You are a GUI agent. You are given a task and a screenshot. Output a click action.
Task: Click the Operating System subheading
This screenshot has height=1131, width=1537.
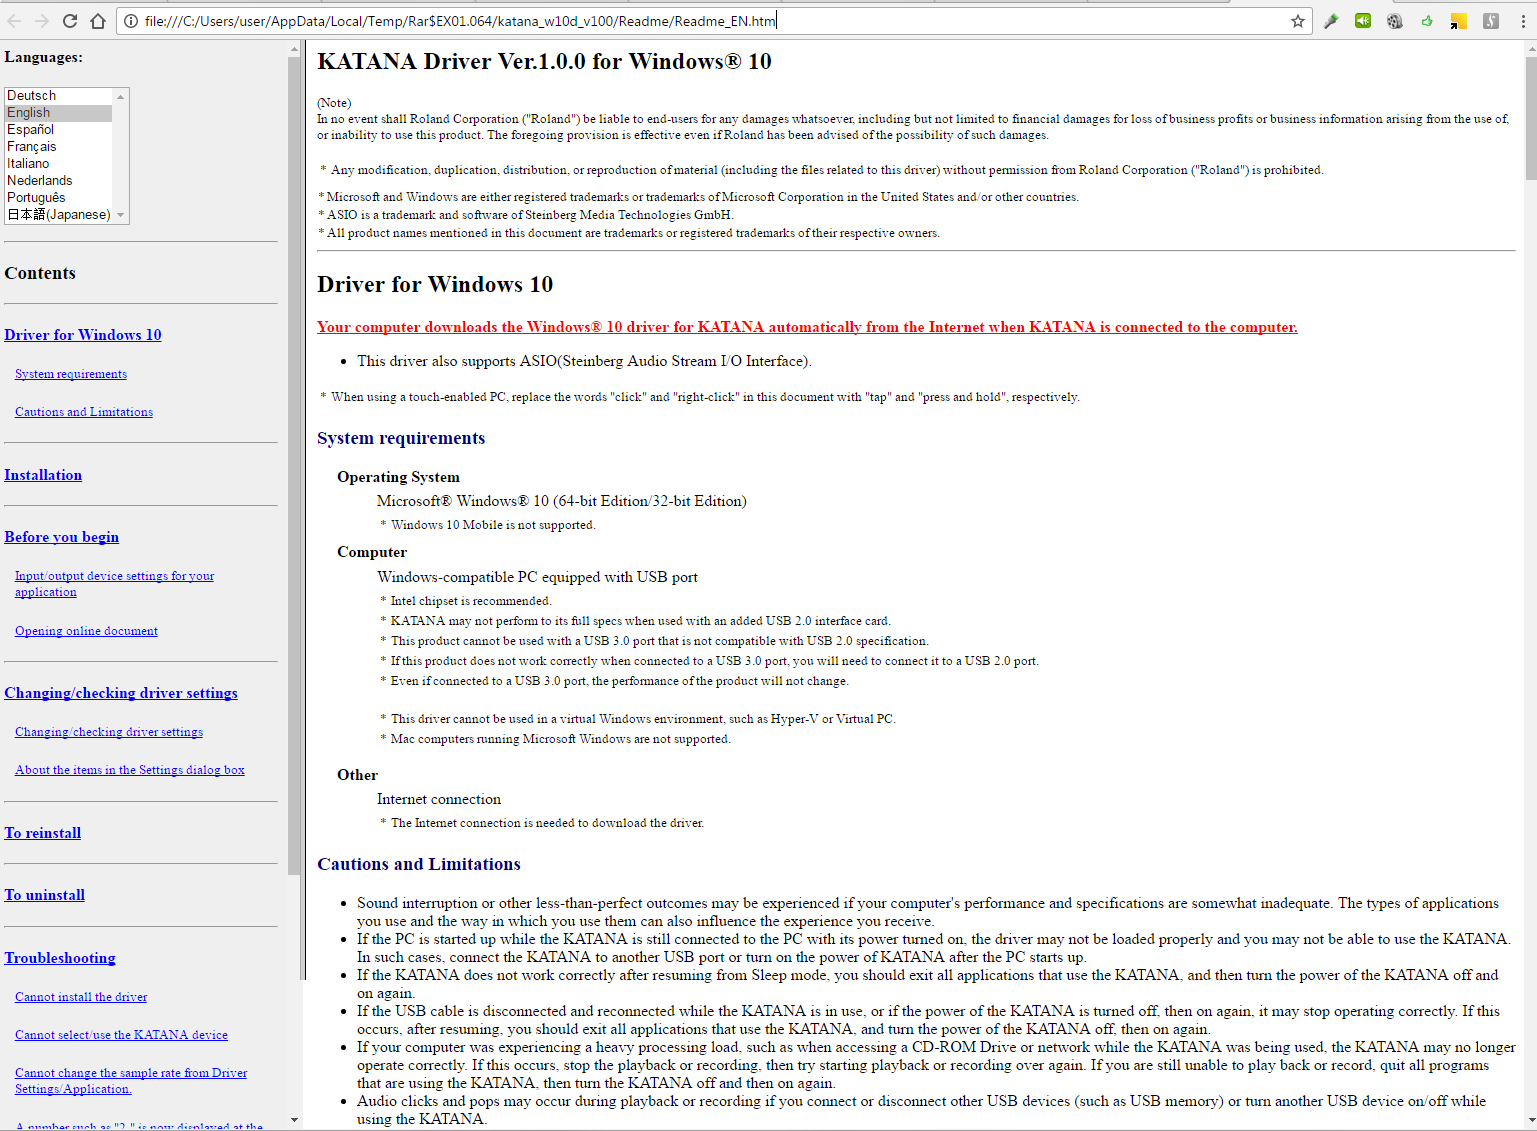(x=398, y=477)
